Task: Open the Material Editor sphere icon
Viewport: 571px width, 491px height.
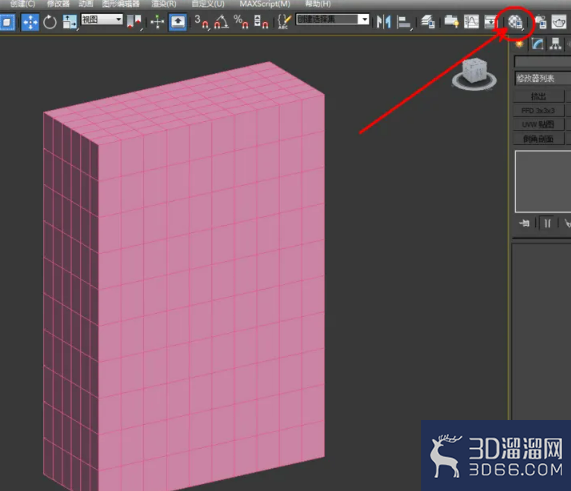Action: 515,22
